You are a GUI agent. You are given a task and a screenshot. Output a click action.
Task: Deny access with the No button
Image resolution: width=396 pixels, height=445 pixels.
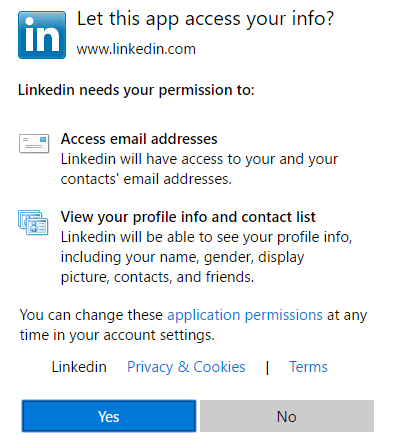(x=287, y=416)
